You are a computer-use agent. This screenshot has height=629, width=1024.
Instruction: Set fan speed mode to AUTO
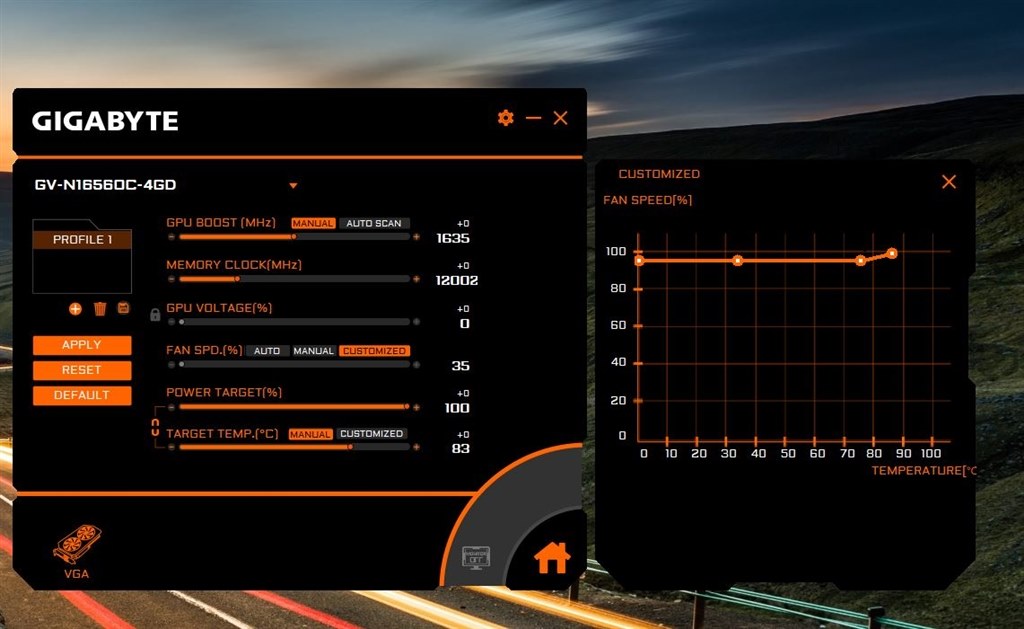(266, 351)
